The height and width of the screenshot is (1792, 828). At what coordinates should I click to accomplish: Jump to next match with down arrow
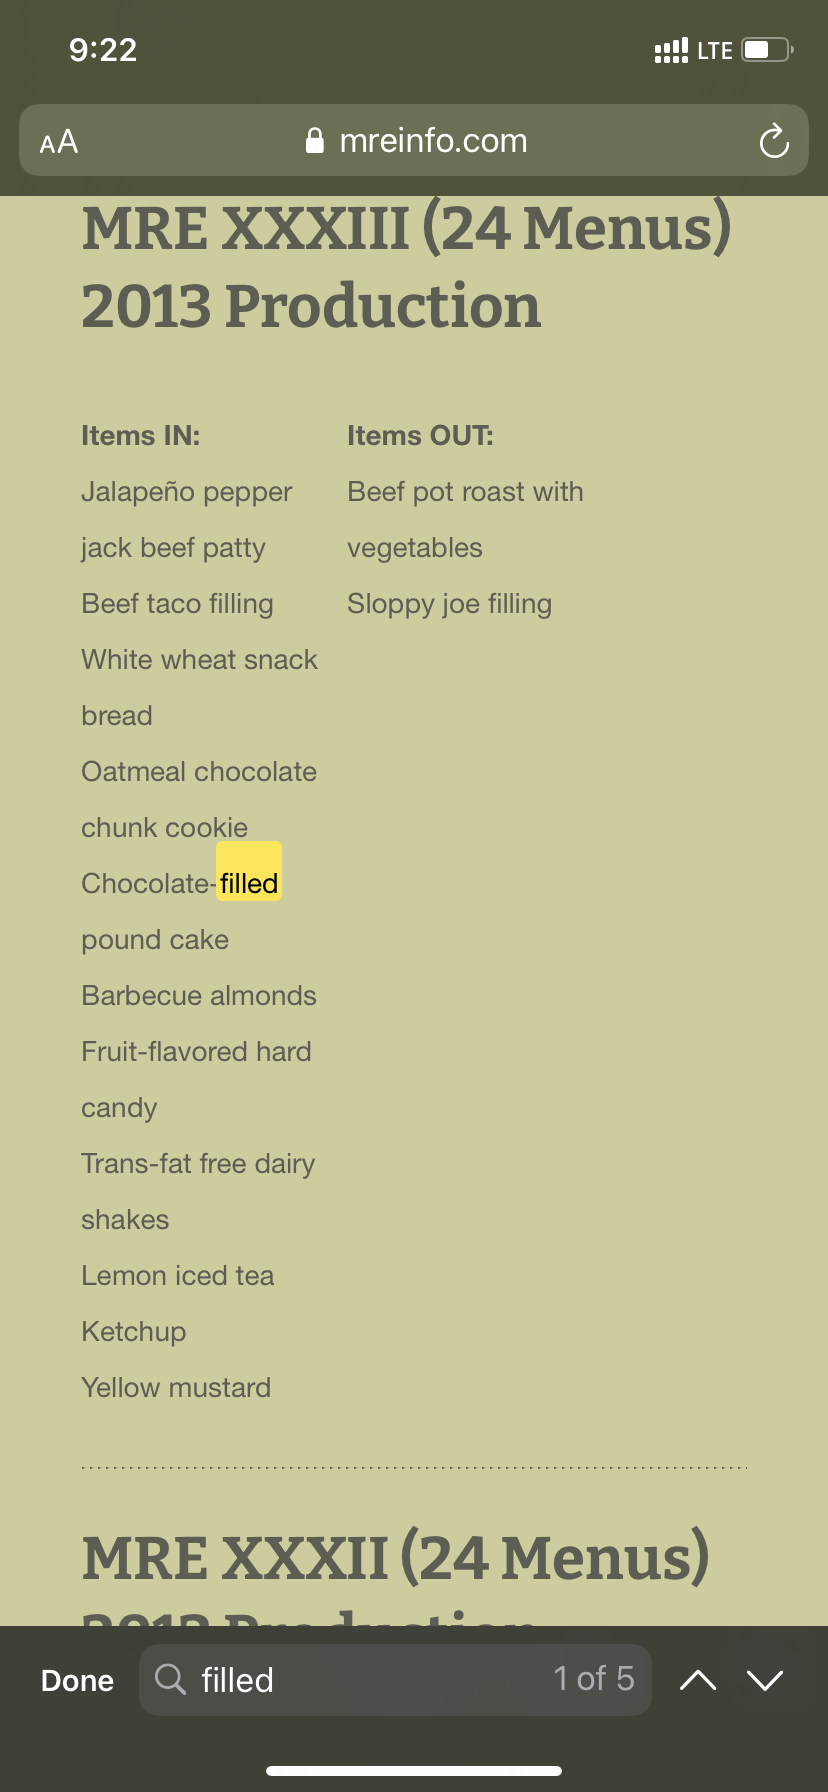point(765,1680)
